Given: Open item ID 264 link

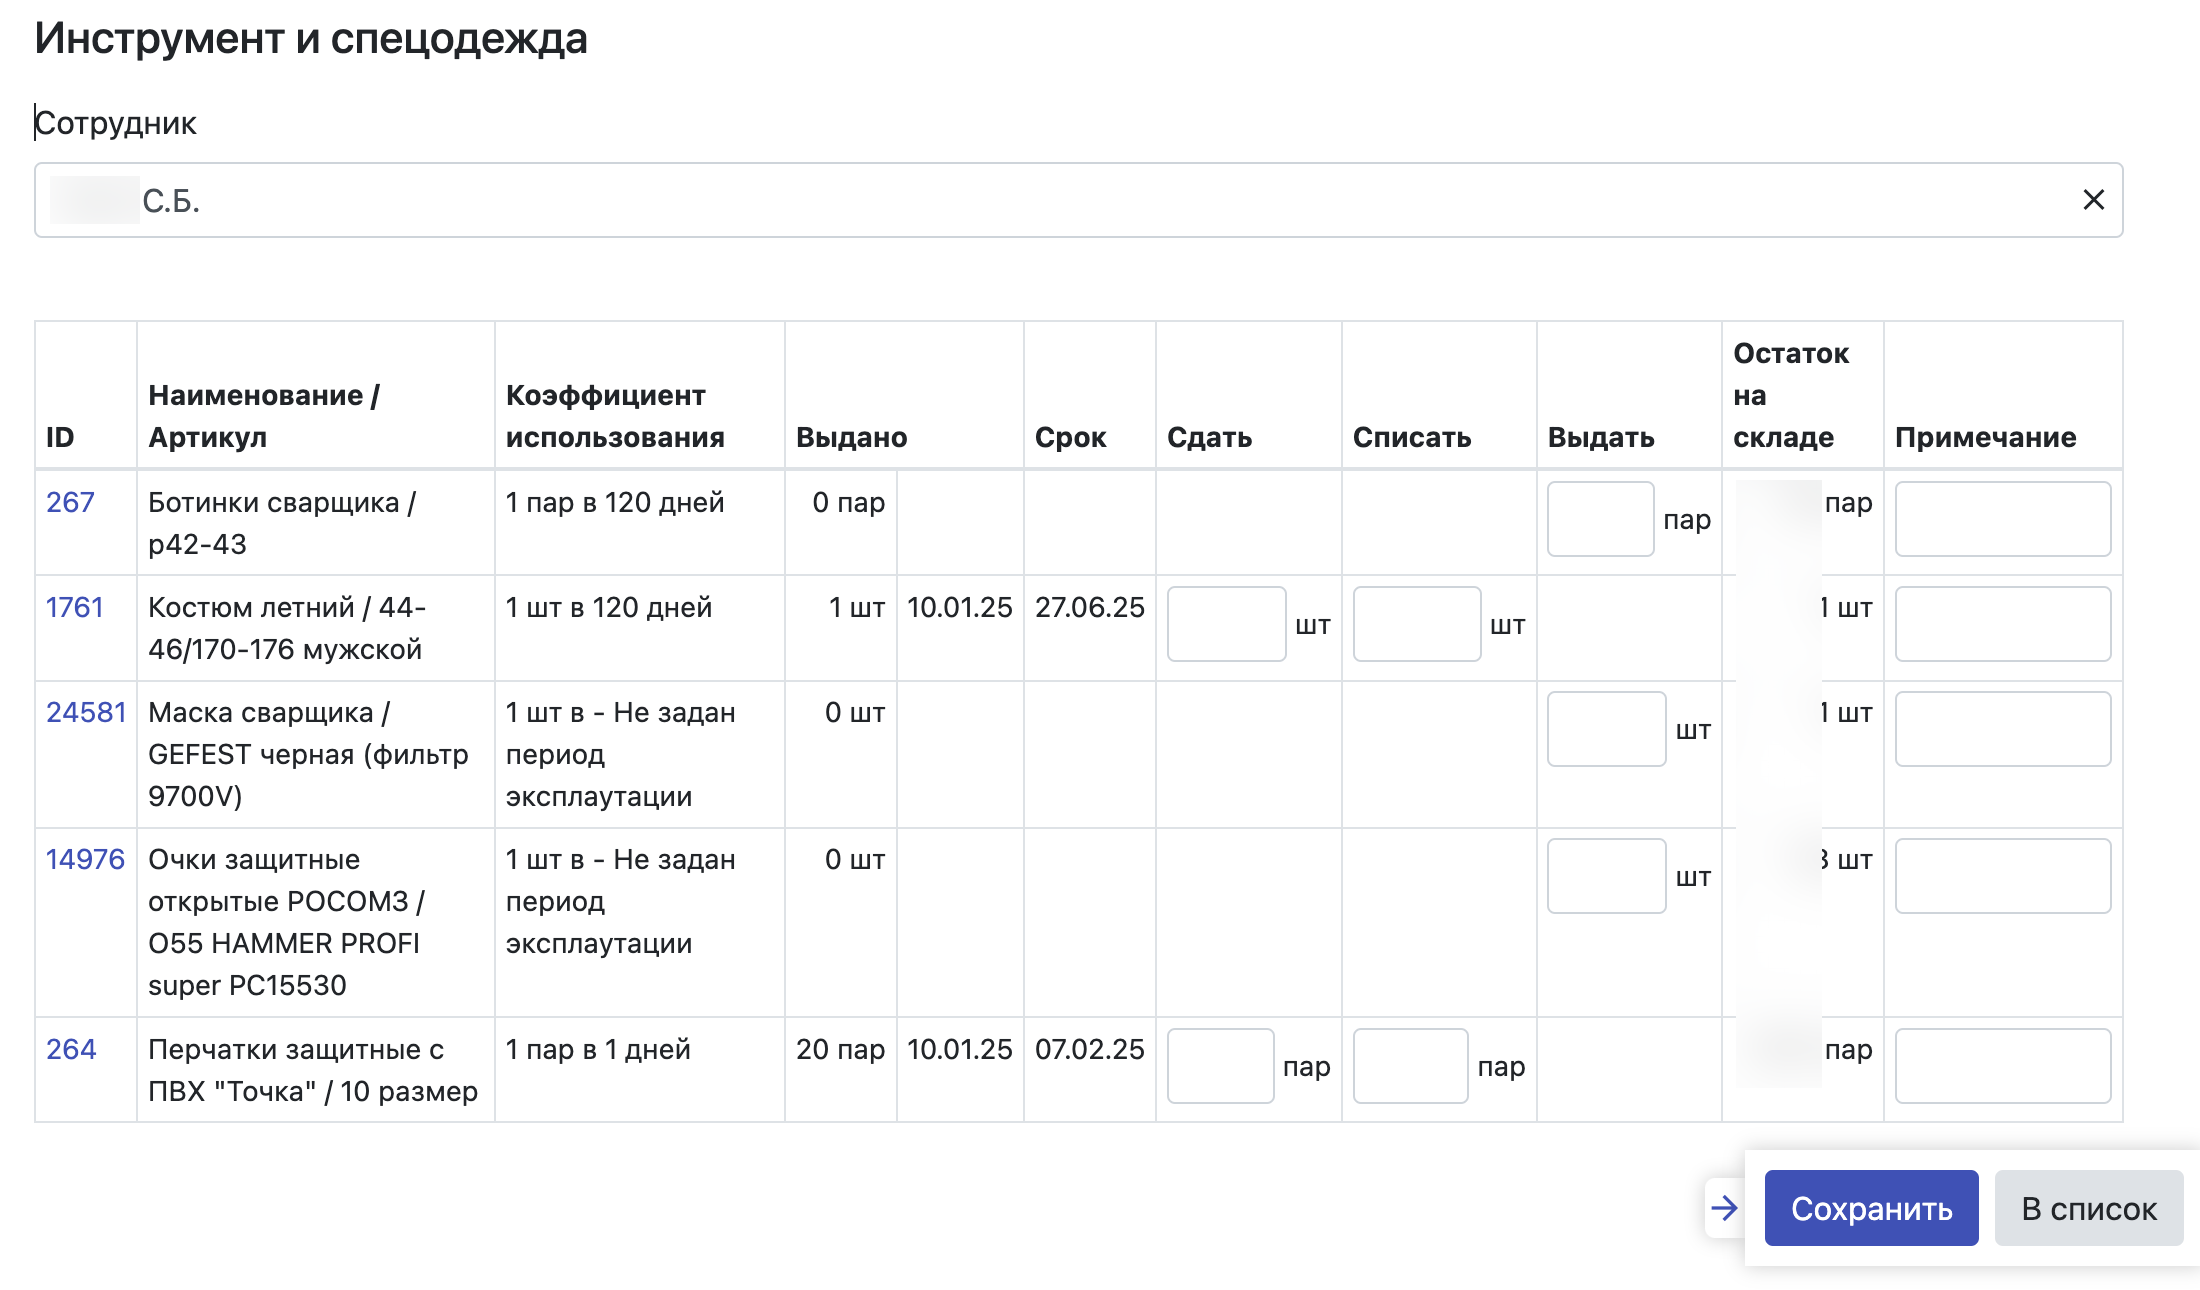Looking at the screenshot, I should point(71,1049).
